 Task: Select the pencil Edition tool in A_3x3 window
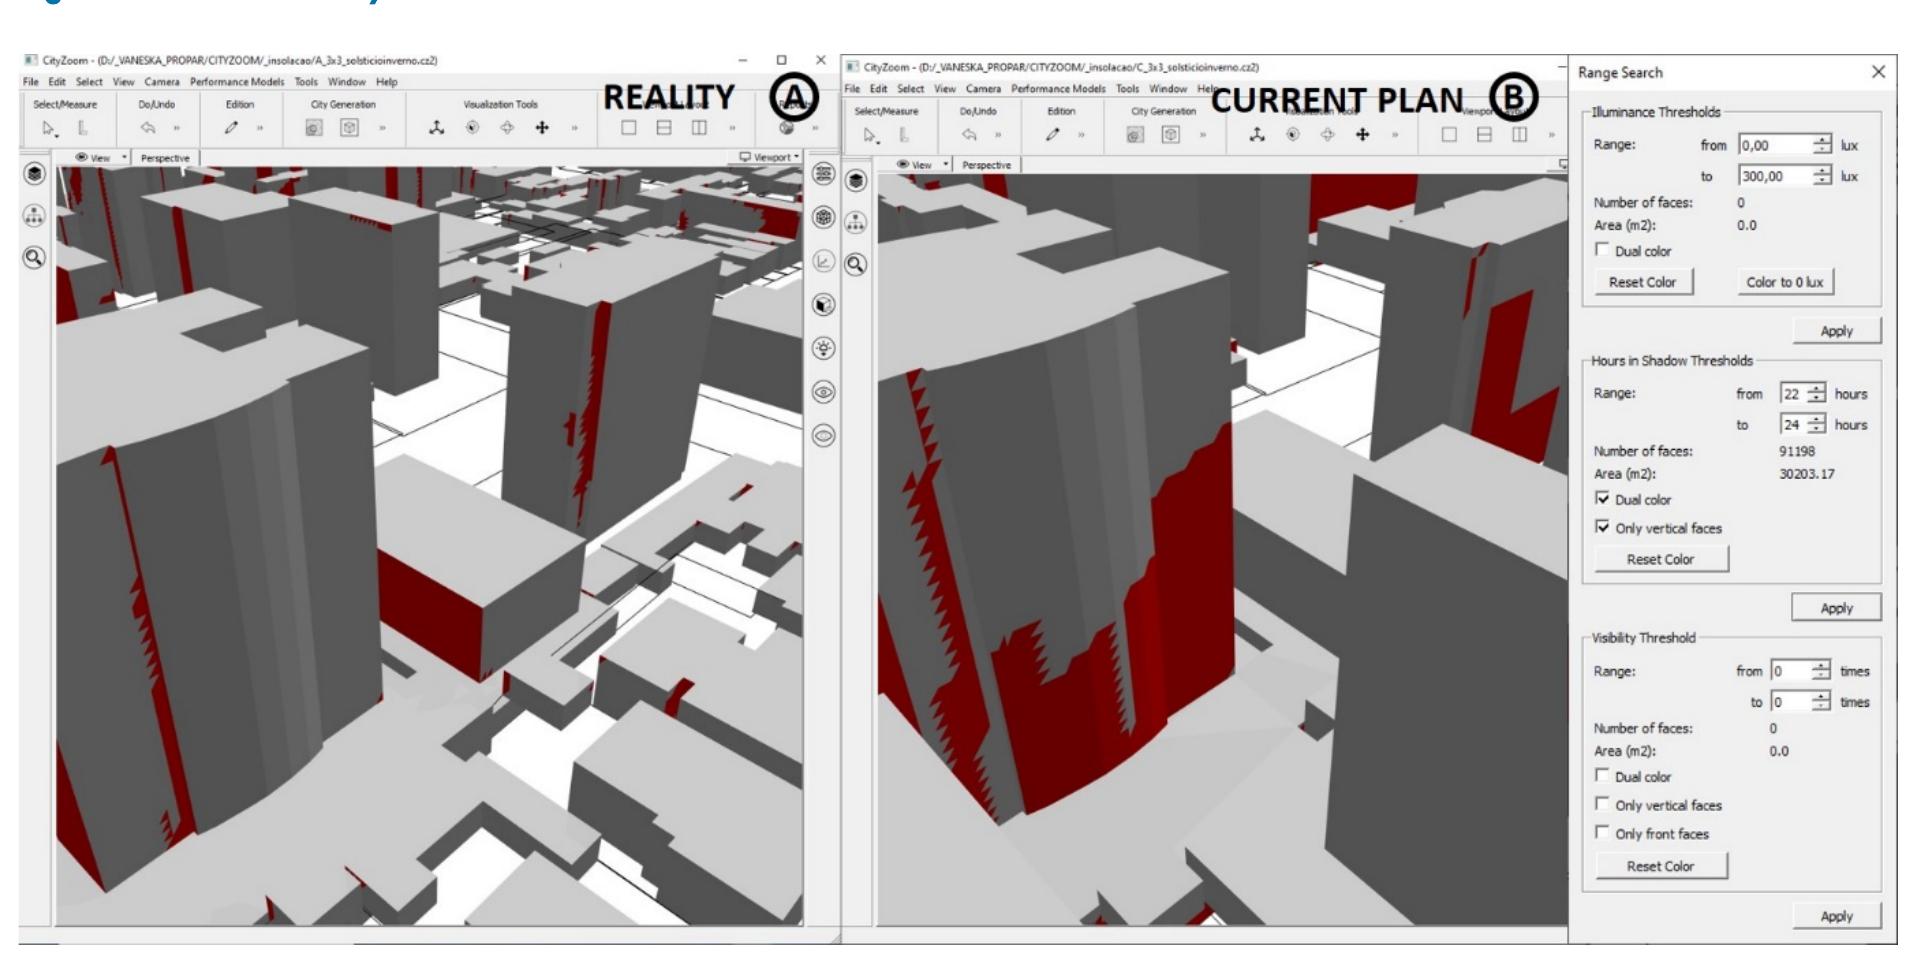(x=231, y=128)
